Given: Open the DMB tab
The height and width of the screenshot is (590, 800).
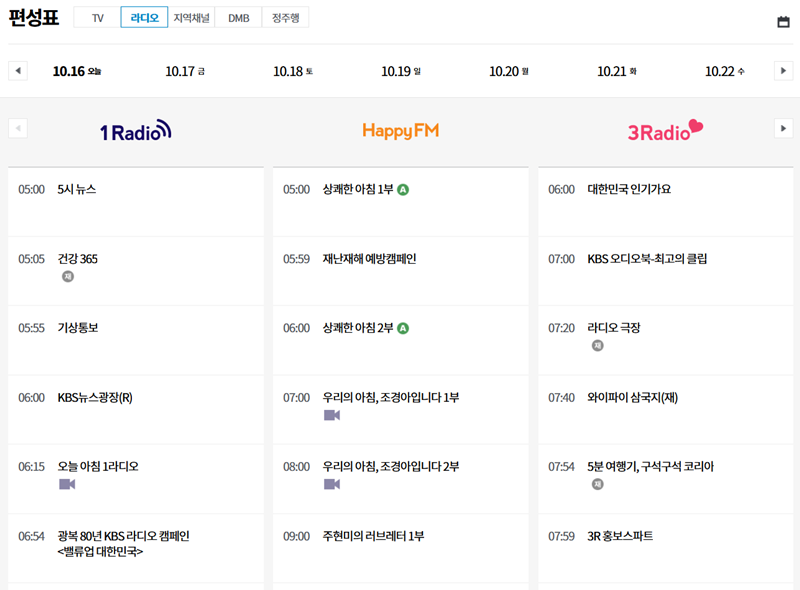Looking at the screenshot, I should pyautogui.click(x=238, y=18).
